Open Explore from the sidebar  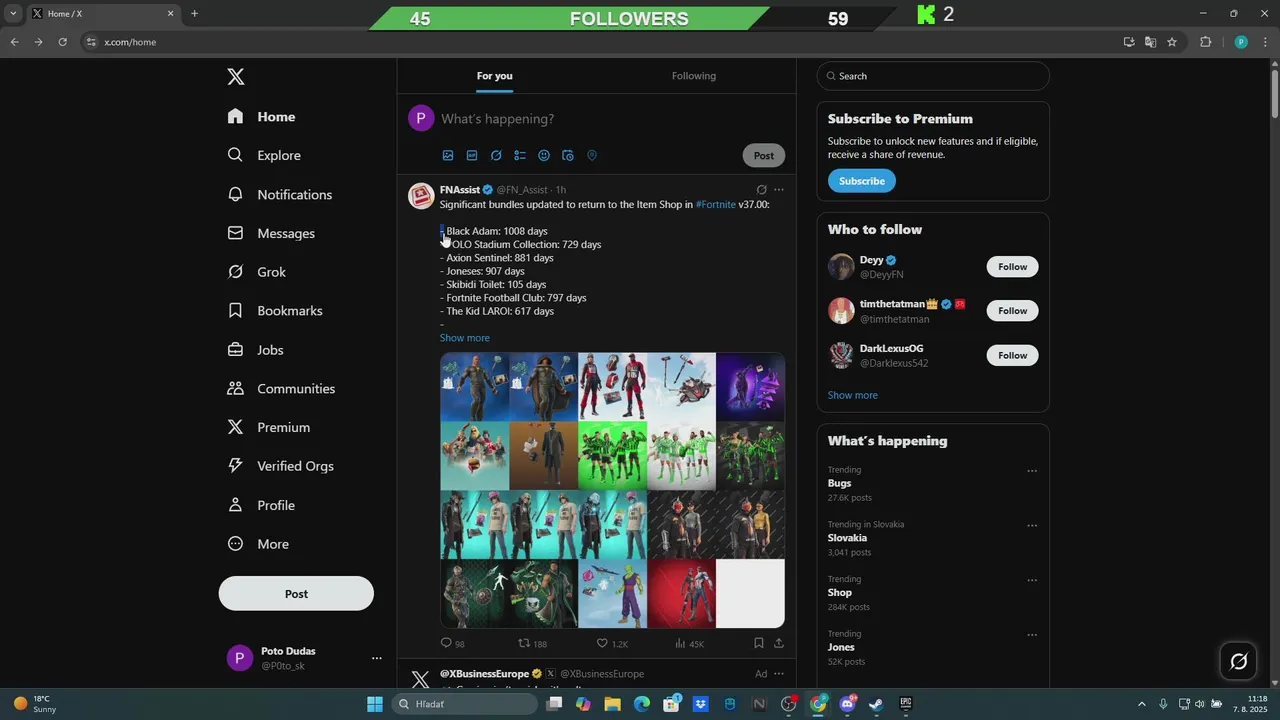[x=264, y=156]
